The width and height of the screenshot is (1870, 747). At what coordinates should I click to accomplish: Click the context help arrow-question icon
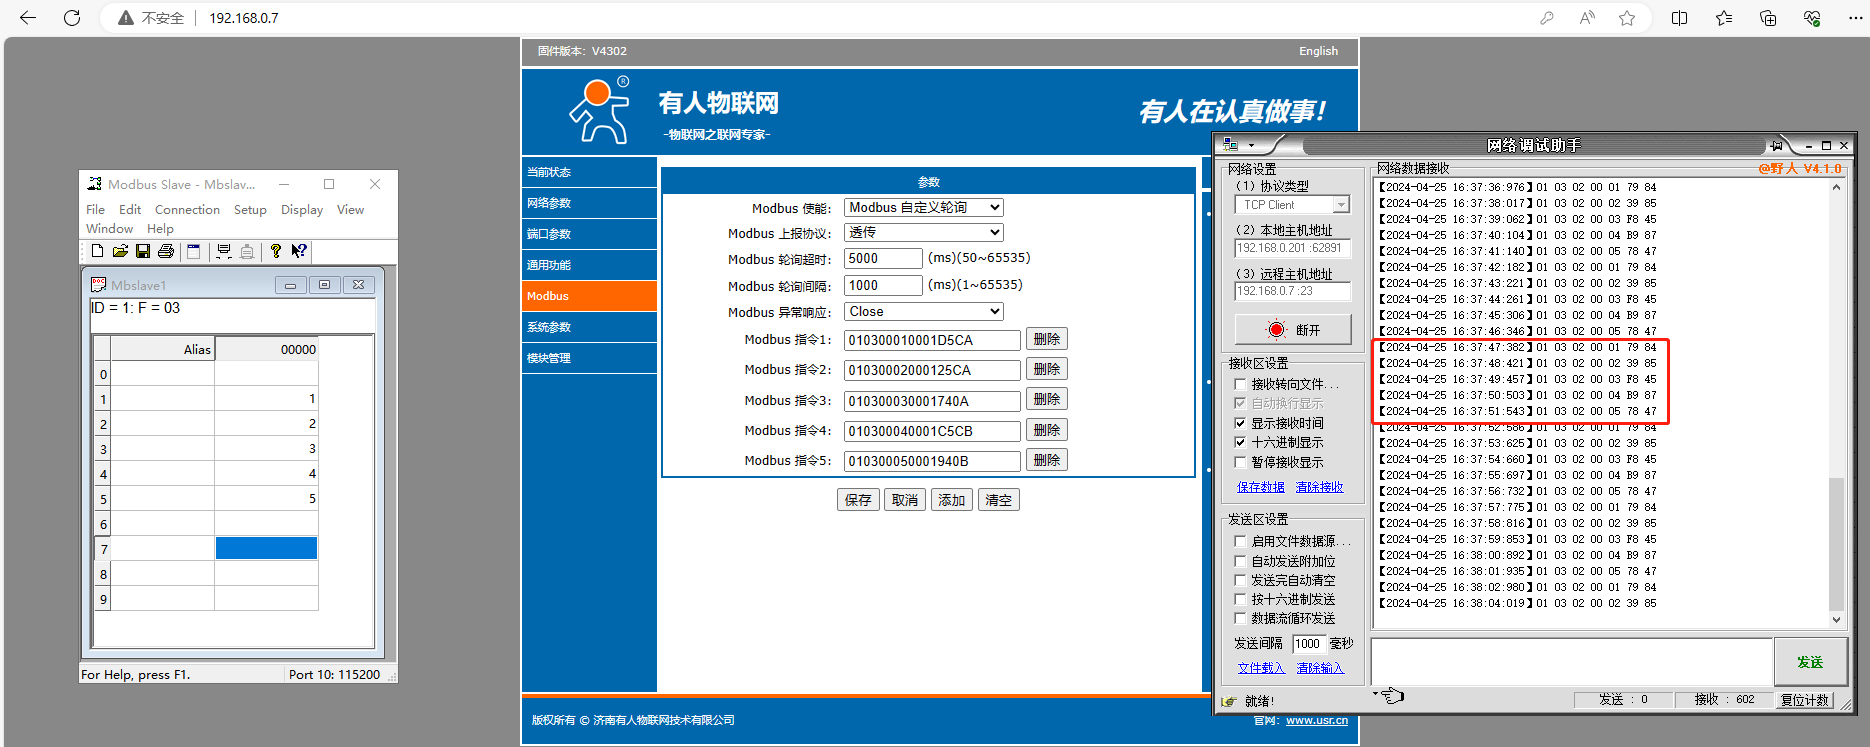(299, 251)
